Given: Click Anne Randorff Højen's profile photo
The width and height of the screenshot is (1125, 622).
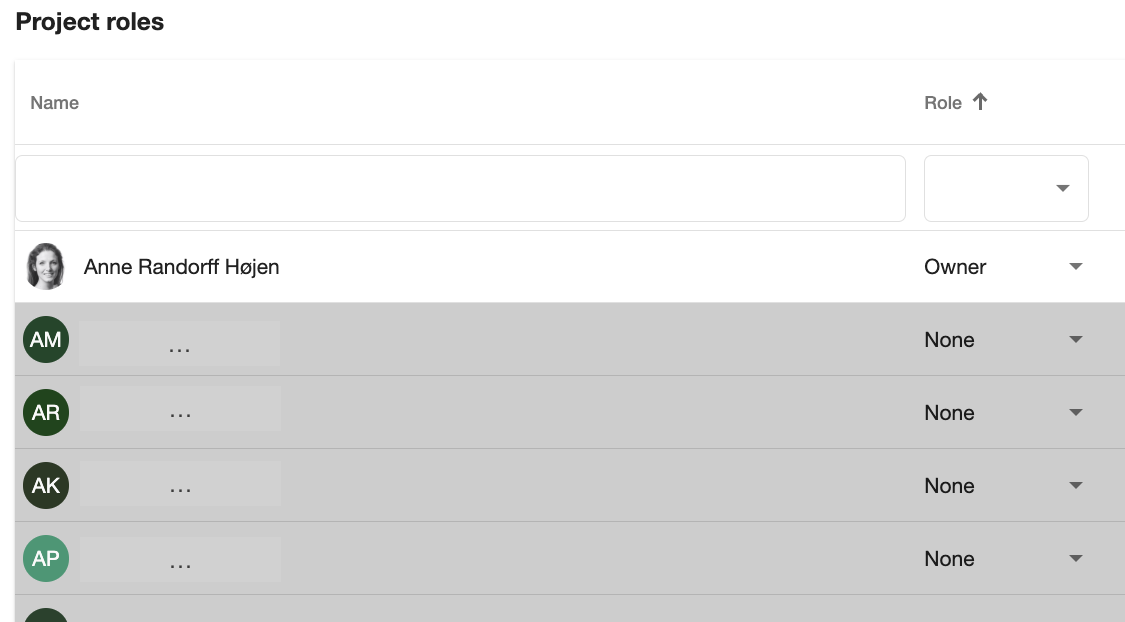Looking at the screenshot, I should tap(46, 266).
